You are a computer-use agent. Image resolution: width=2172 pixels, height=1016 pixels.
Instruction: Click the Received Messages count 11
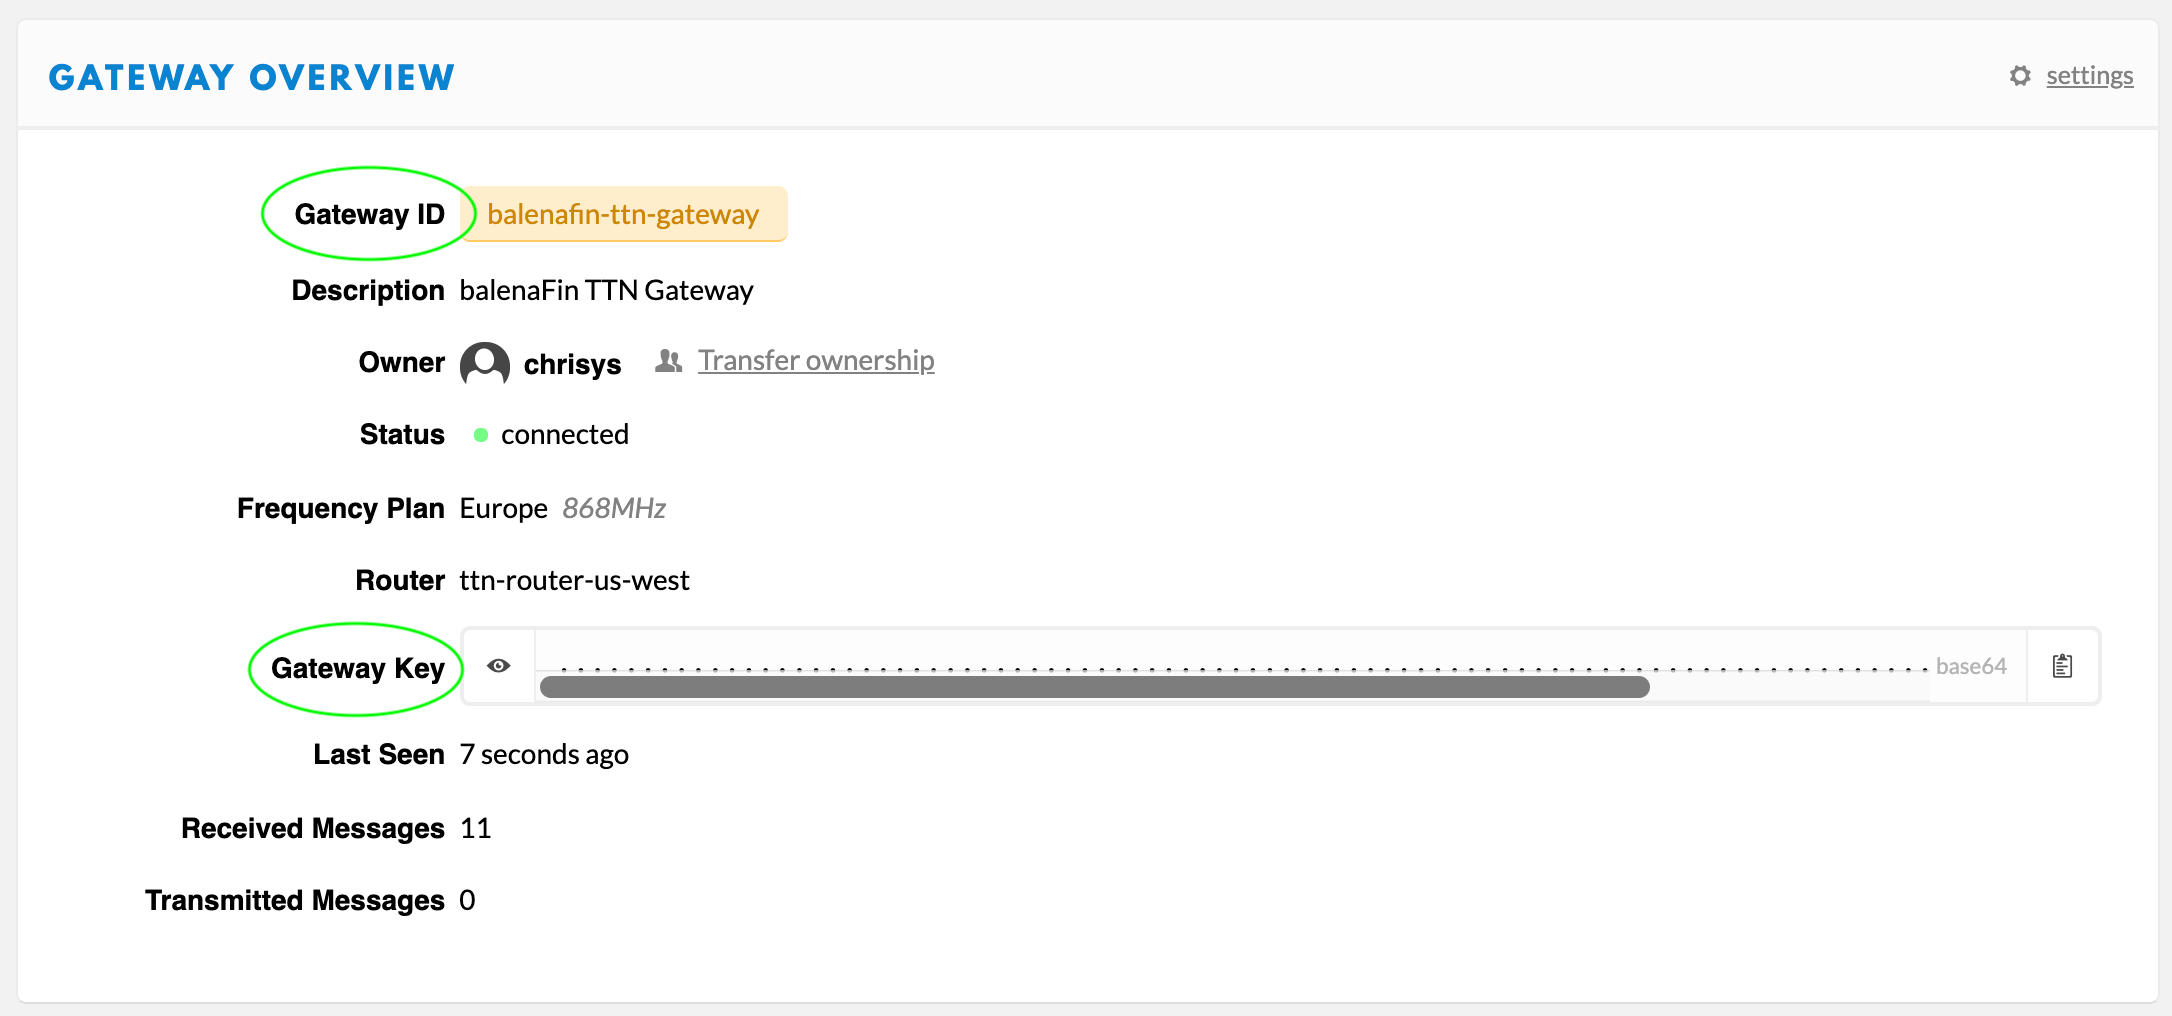(476, 829)
